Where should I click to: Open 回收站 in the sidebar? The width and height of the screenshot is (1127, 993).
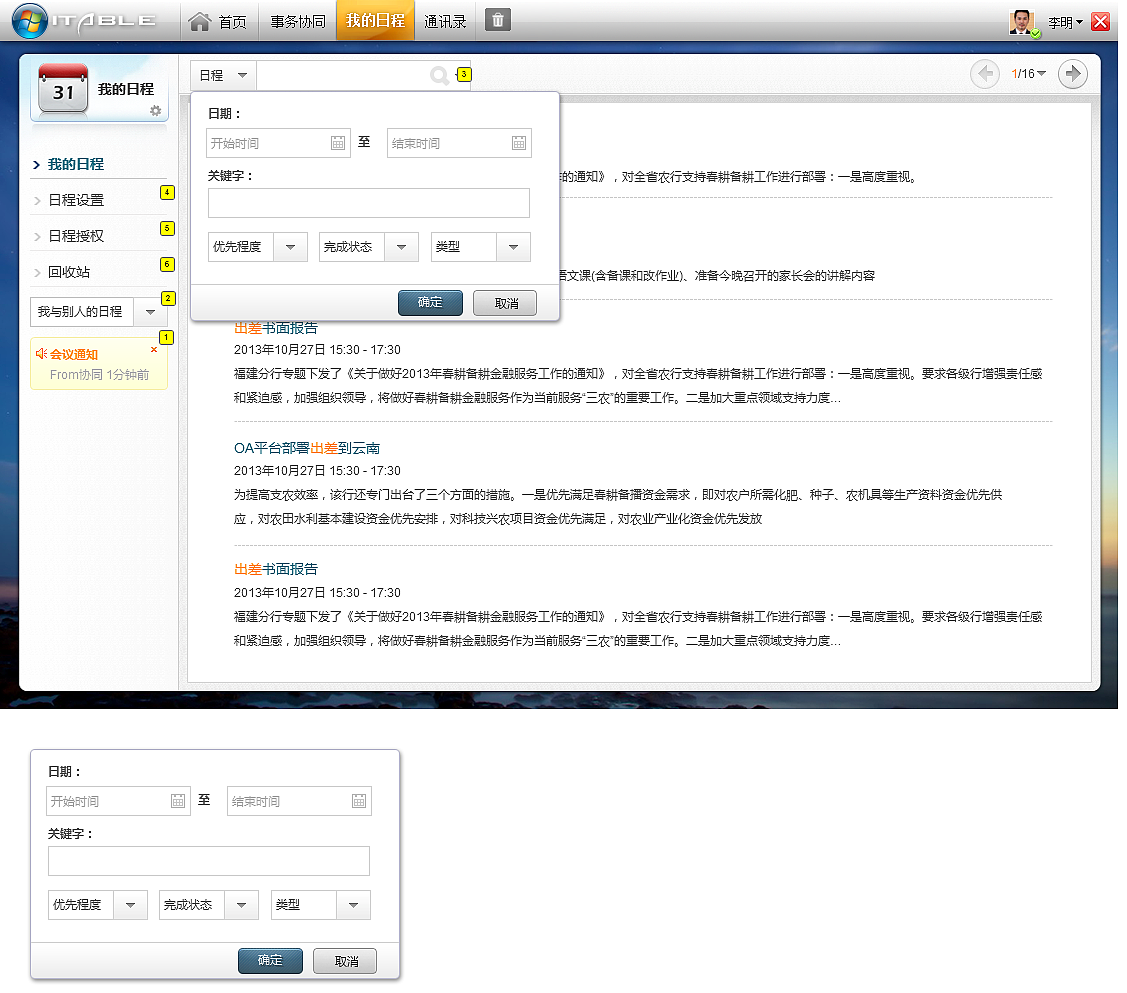(x=69, y=272)
